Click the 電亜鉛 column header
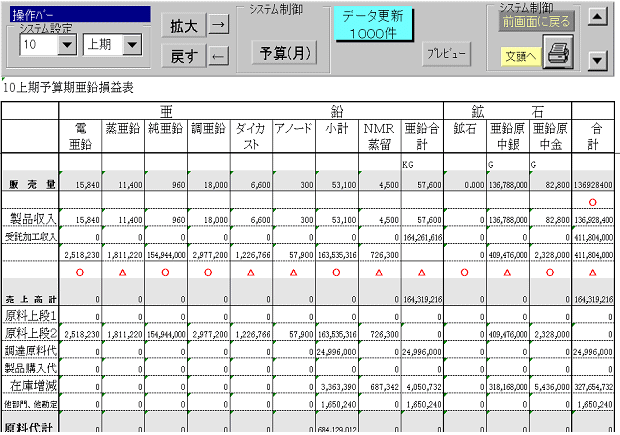 click(x=80, y=136)
